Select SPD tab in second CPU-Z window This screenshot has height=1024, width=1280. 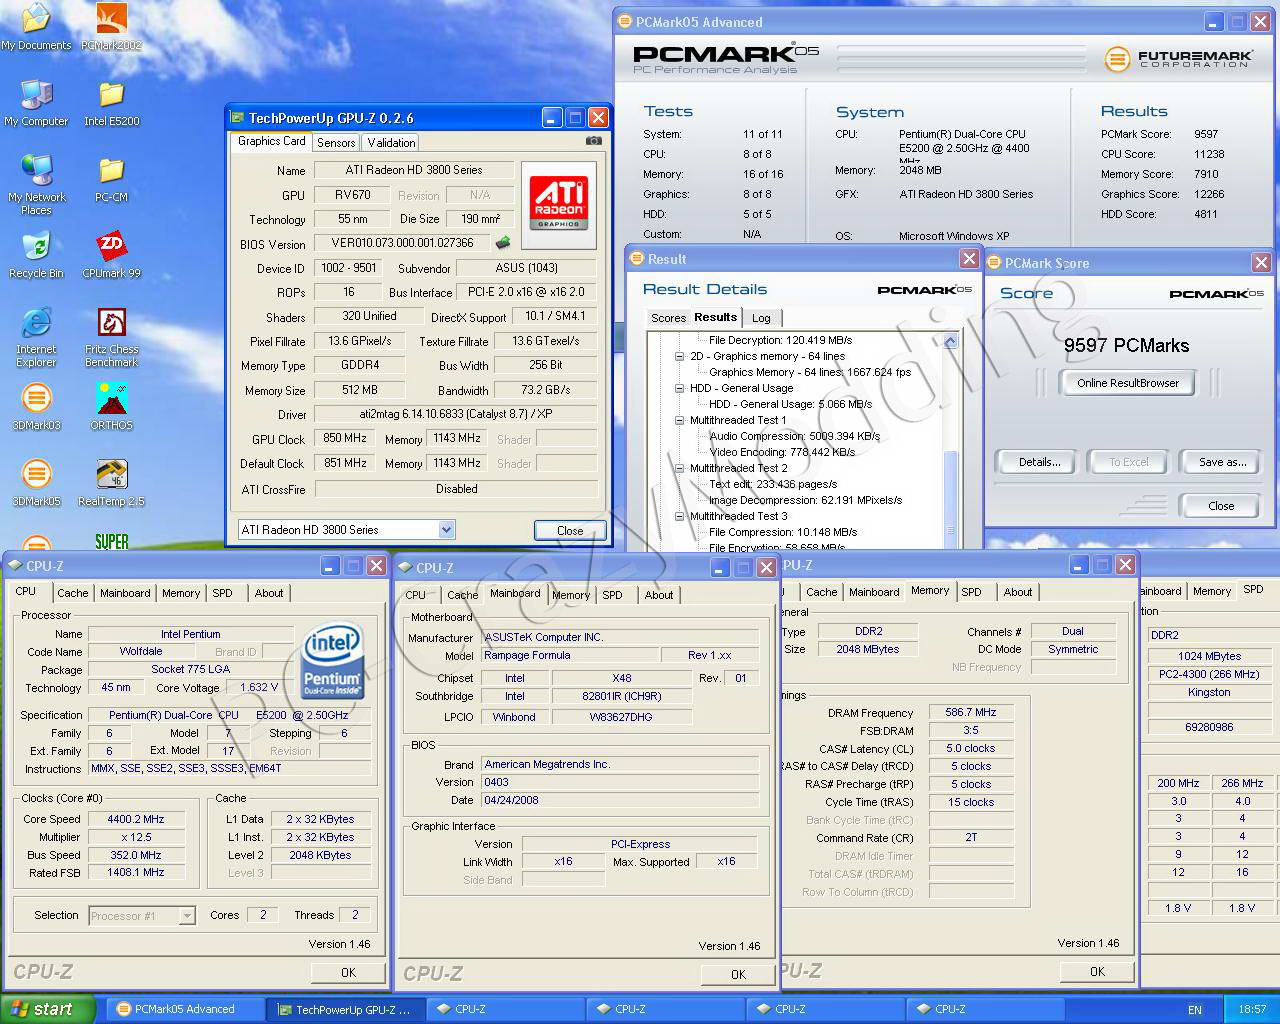[612, 595]
